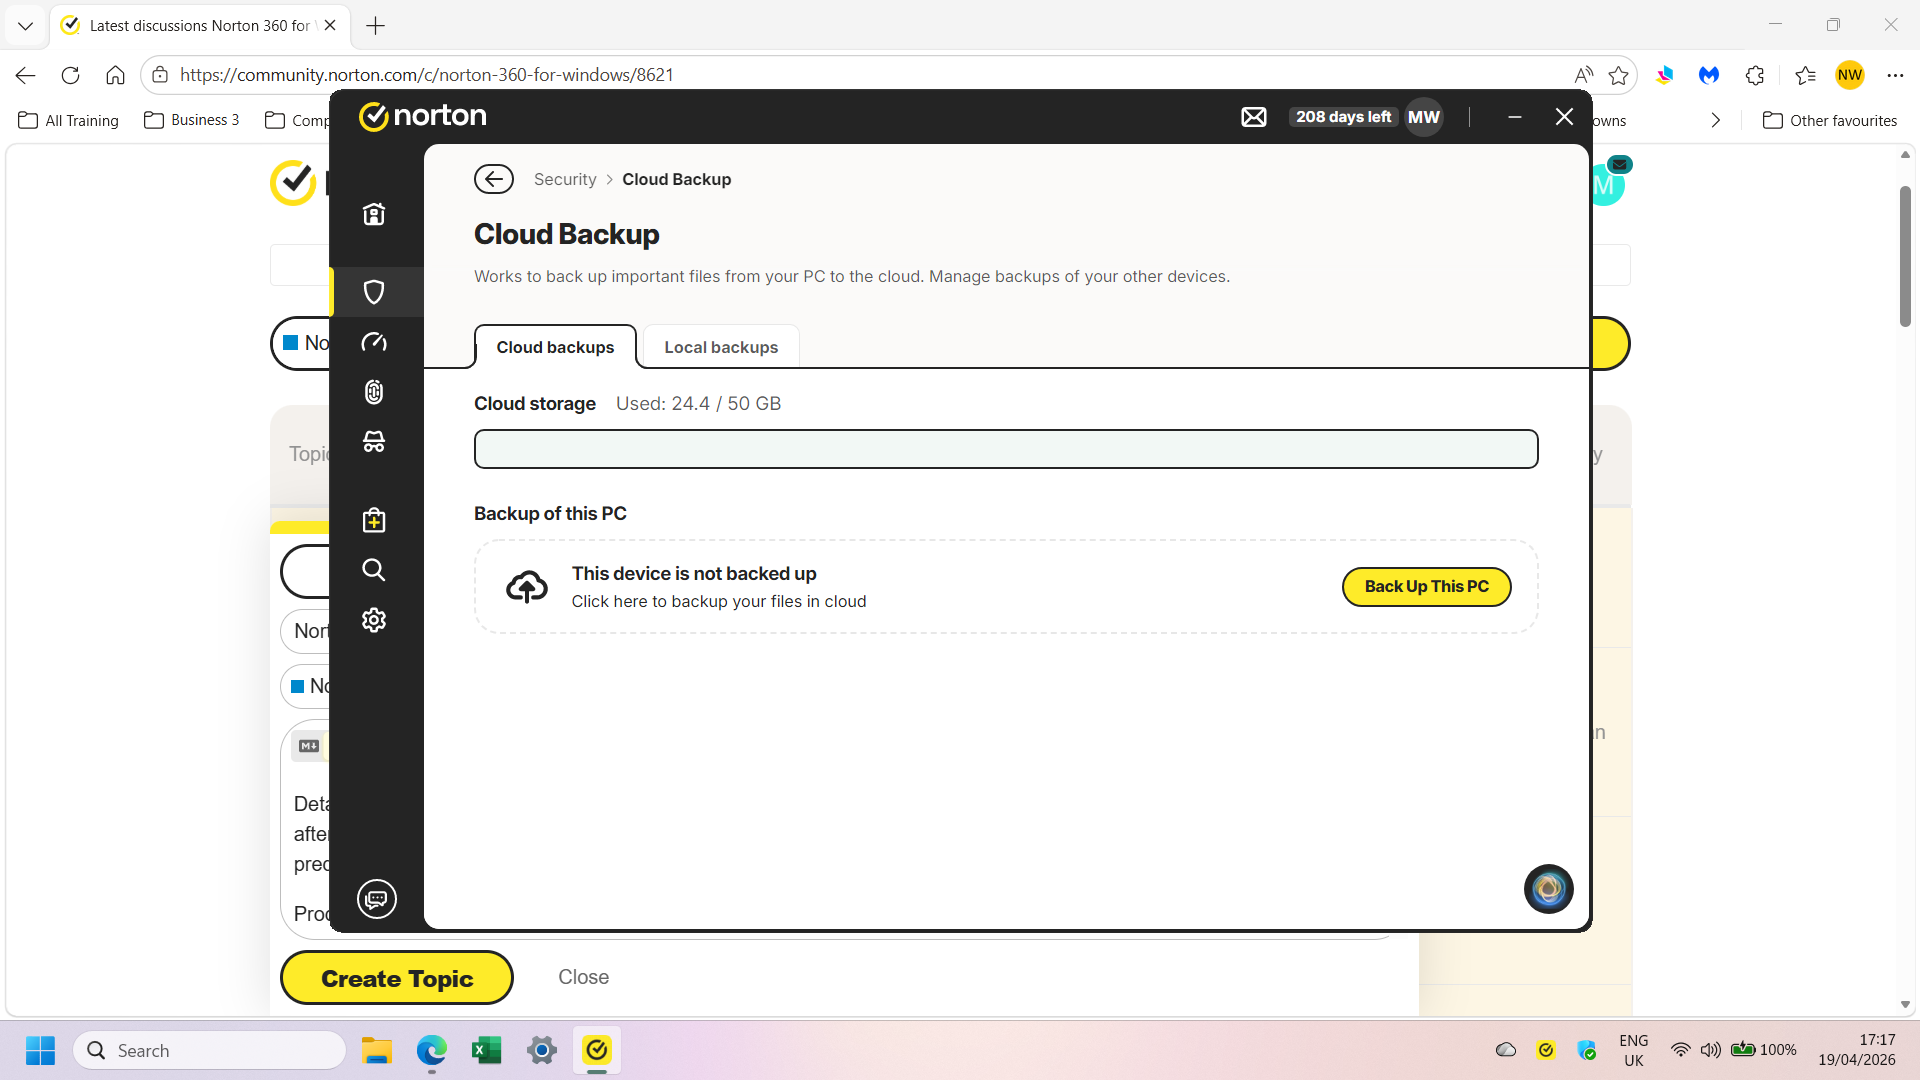The image size is (1920, 1080).
Task: Click the Create Topic button on webpage
Action: coord(397,978)
